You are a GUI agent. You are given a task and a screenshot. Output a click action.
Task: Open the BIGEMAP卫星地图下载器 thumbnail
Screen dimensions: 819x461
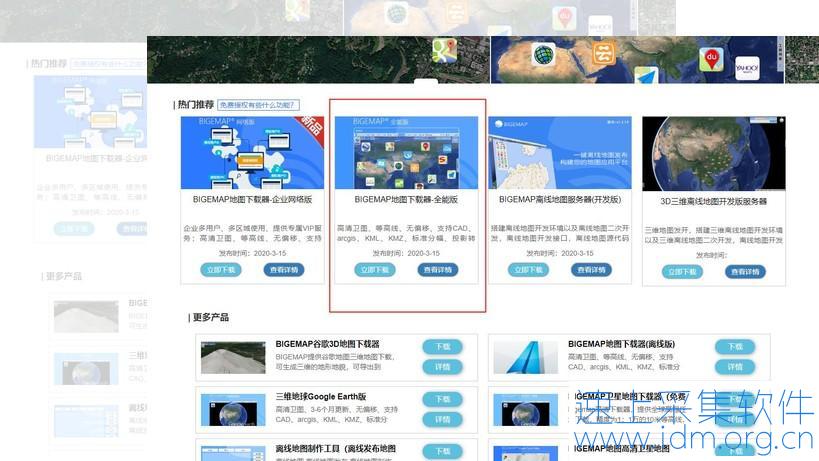(525, 410)
